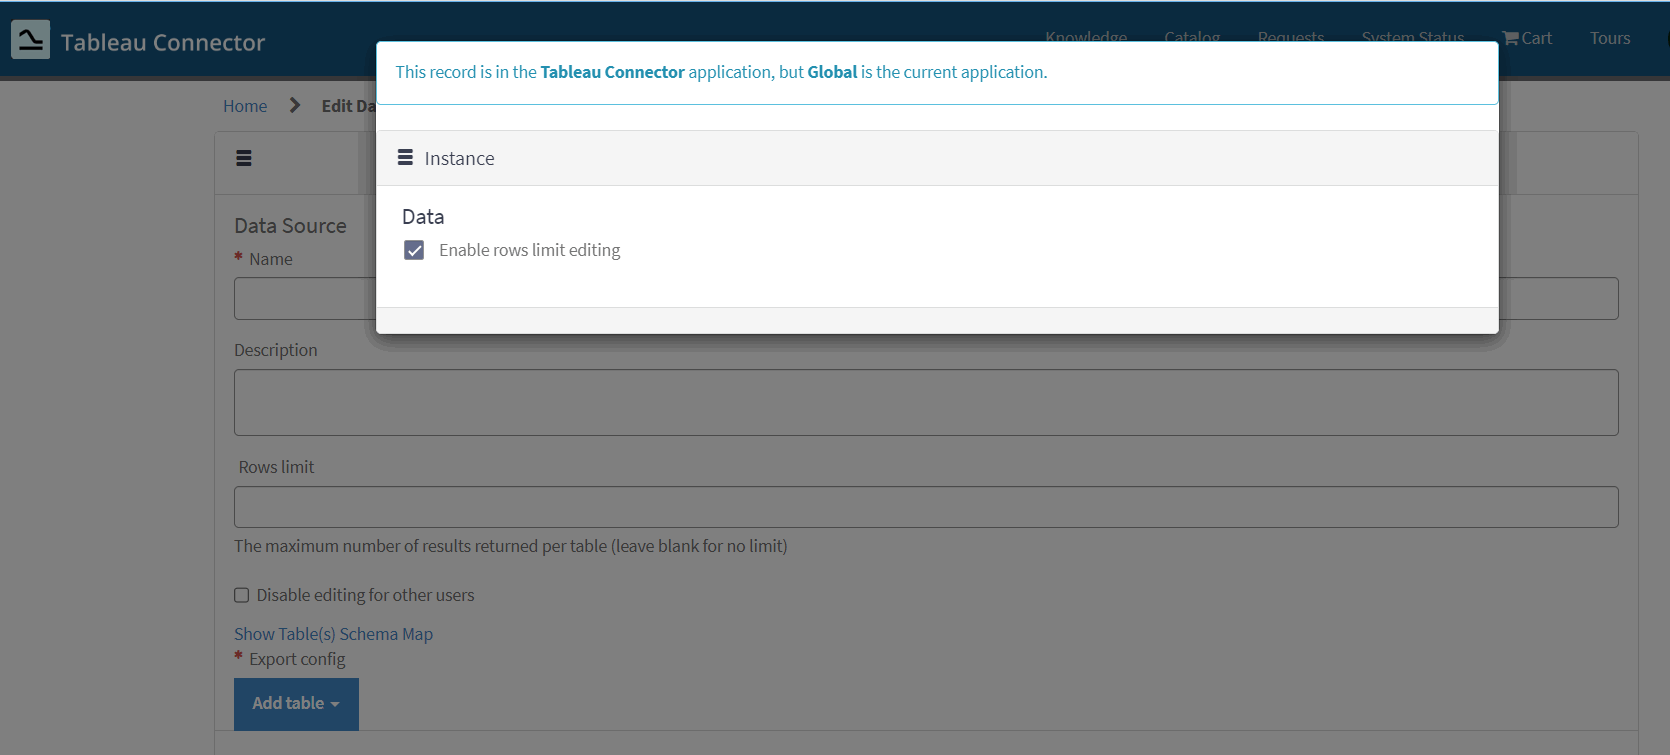The height and width of the screenshot is (755, 1670).
Task: Follow the Tableau Connector application link
Action: click(612, 72)
